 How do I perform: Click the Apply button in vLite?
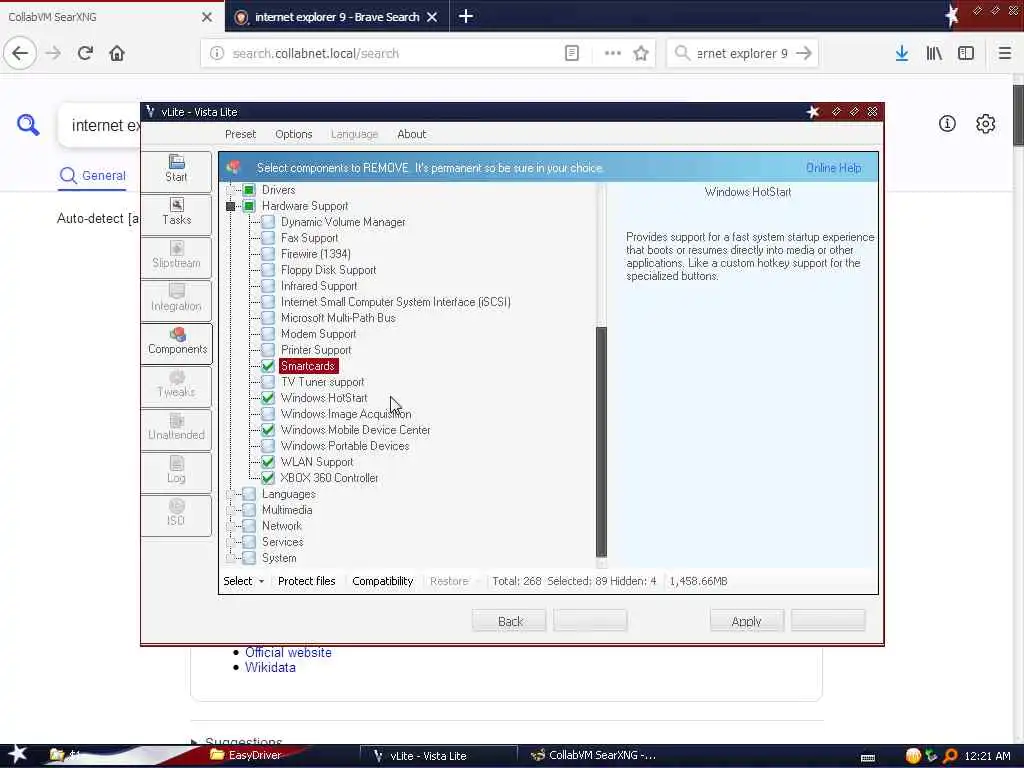click(x=746, y=621)
